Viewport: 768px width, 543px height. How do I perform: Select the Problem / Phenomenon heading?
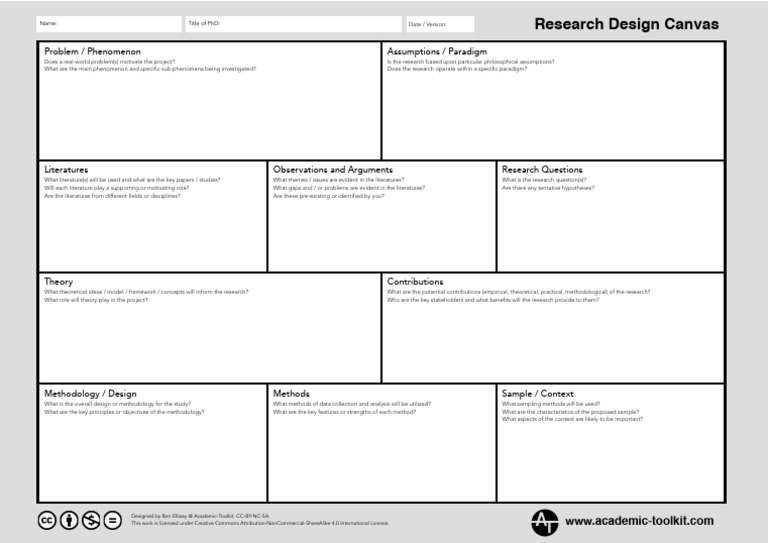(92, 51)
